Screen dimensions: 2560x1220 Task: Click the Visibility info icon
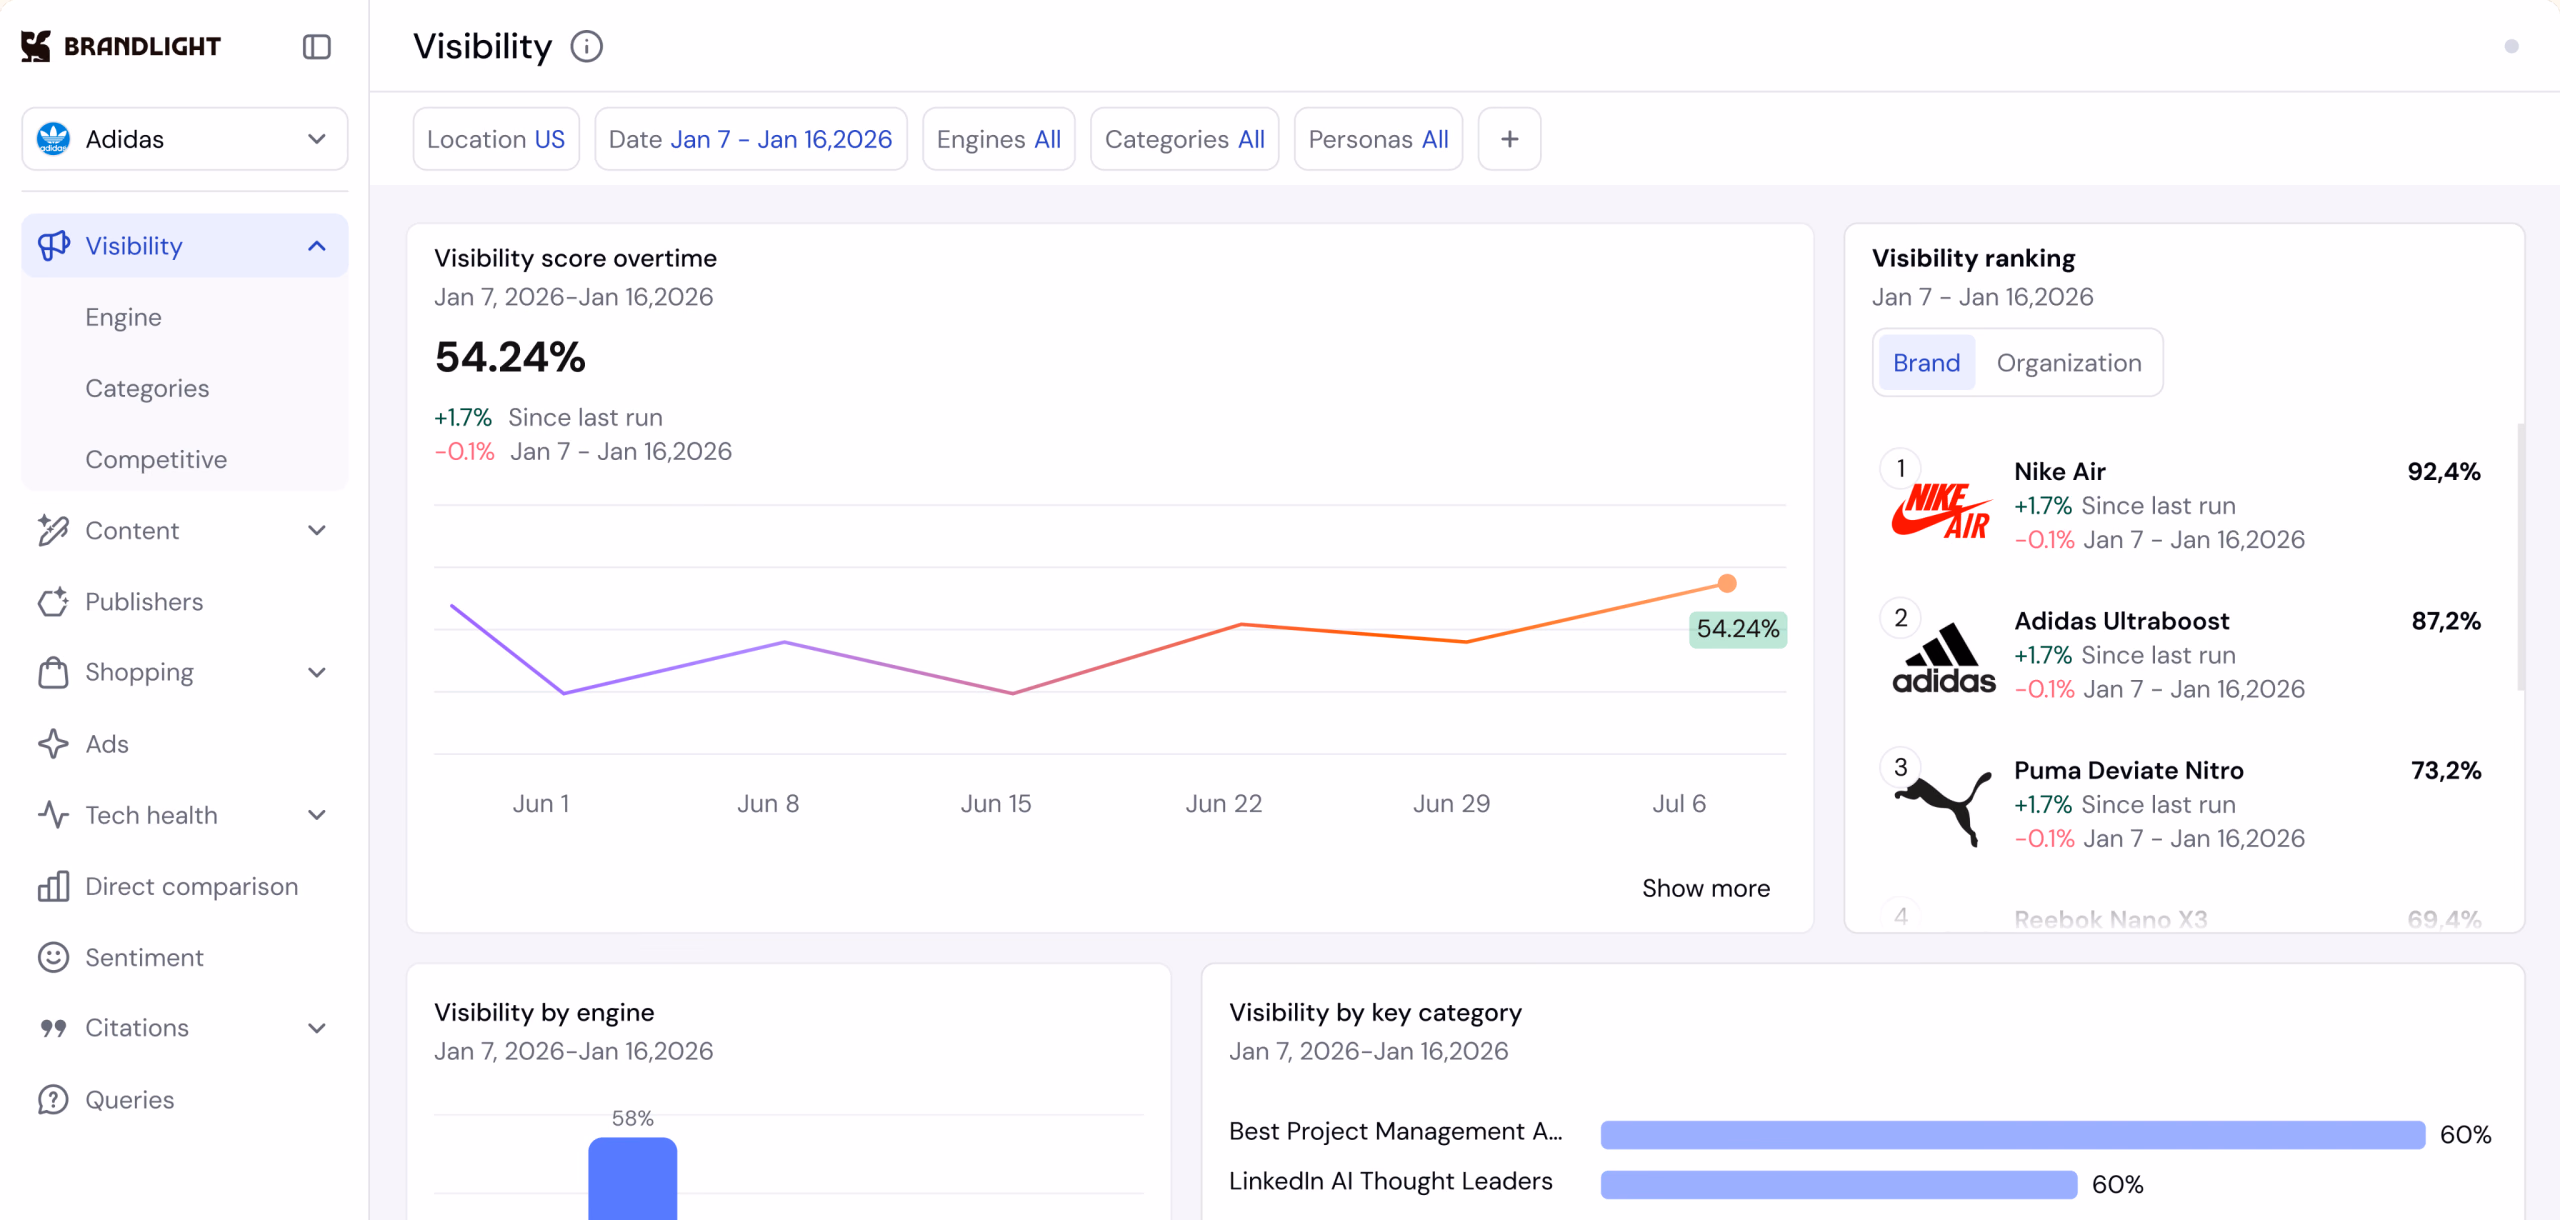coord(587,46)
